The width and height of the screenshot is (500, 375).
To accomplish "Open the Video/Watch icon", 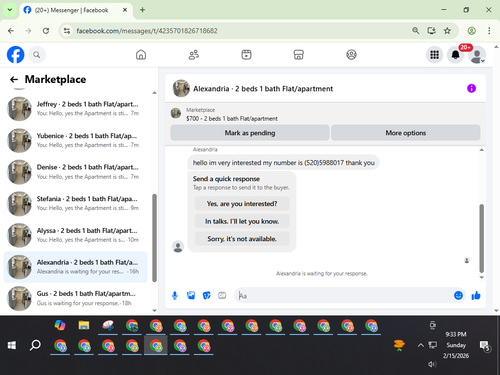I will tap(246, 55).
